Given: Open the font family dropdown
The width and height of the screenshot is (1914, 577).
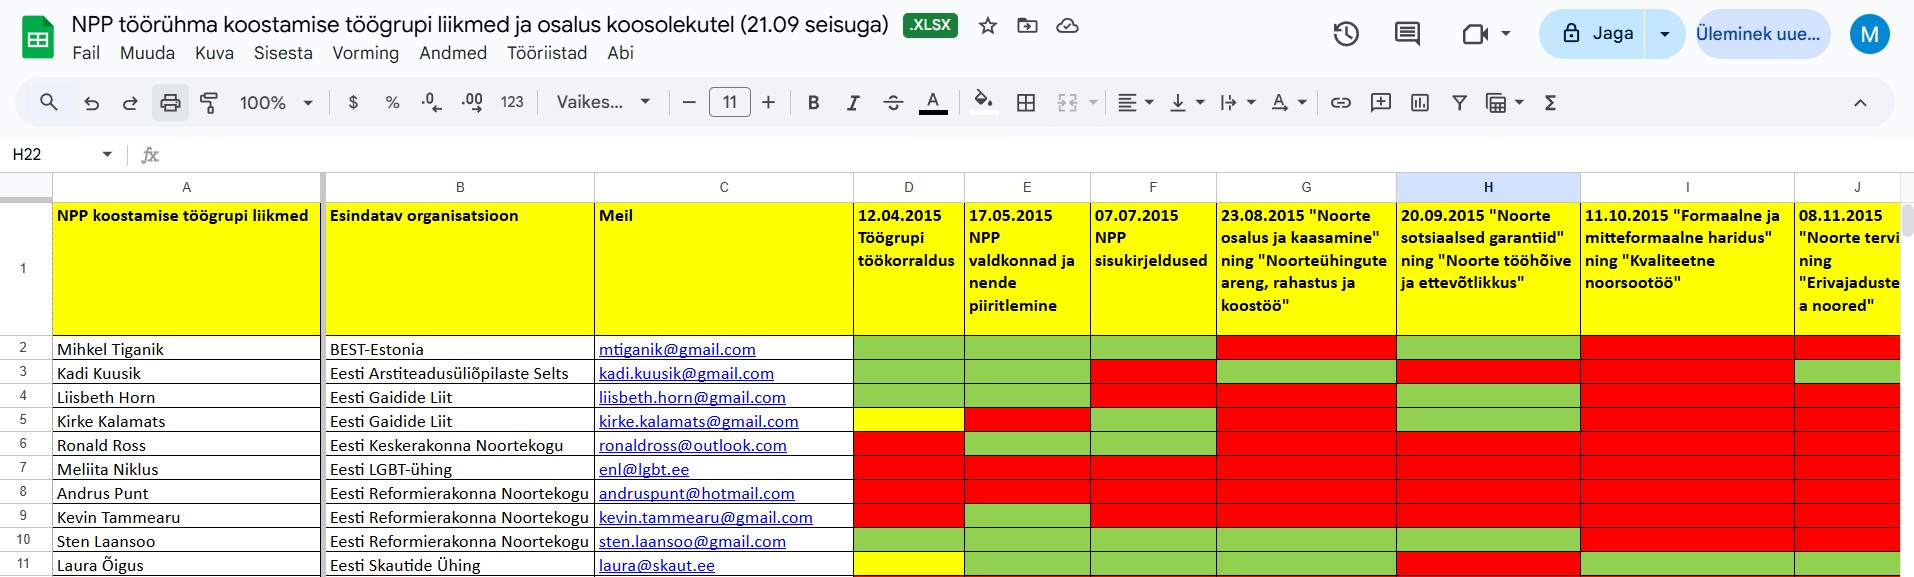Looking at the screenshot, I should [x=603, y=103].
